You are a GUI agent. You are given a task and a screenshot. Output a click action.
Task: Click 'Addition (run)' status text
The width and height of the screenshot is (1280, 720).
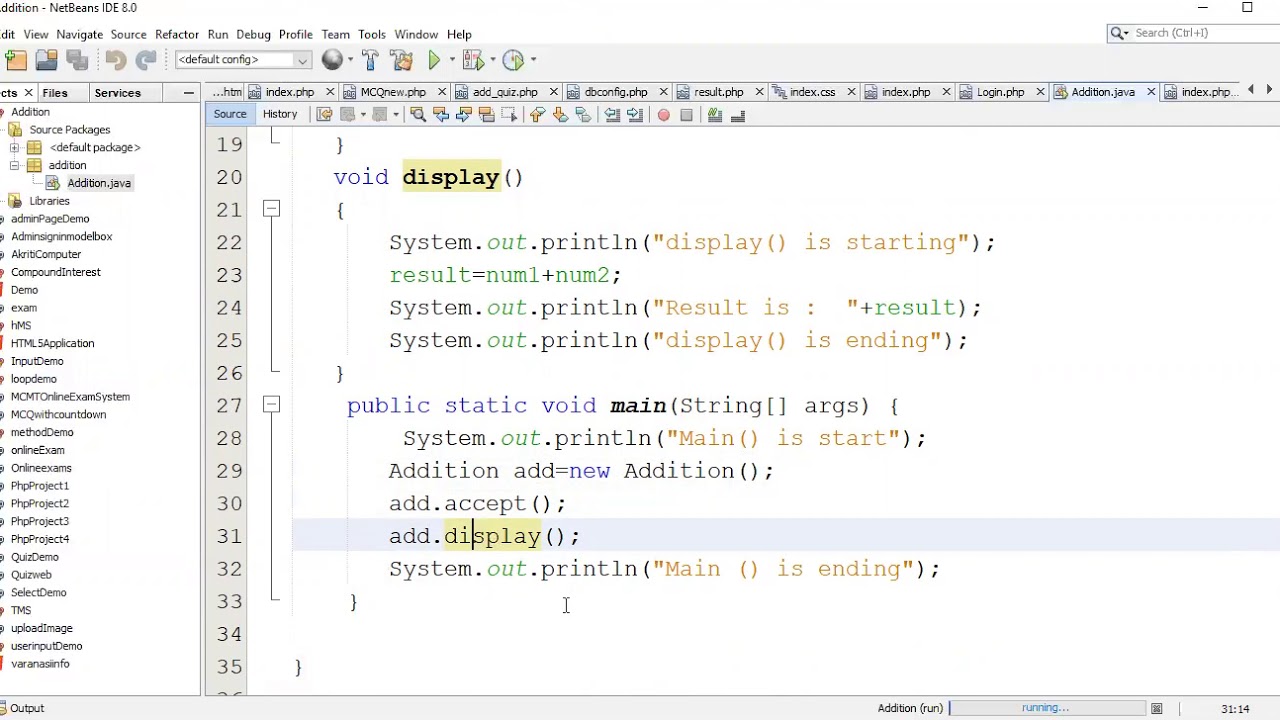click(910, 709)
